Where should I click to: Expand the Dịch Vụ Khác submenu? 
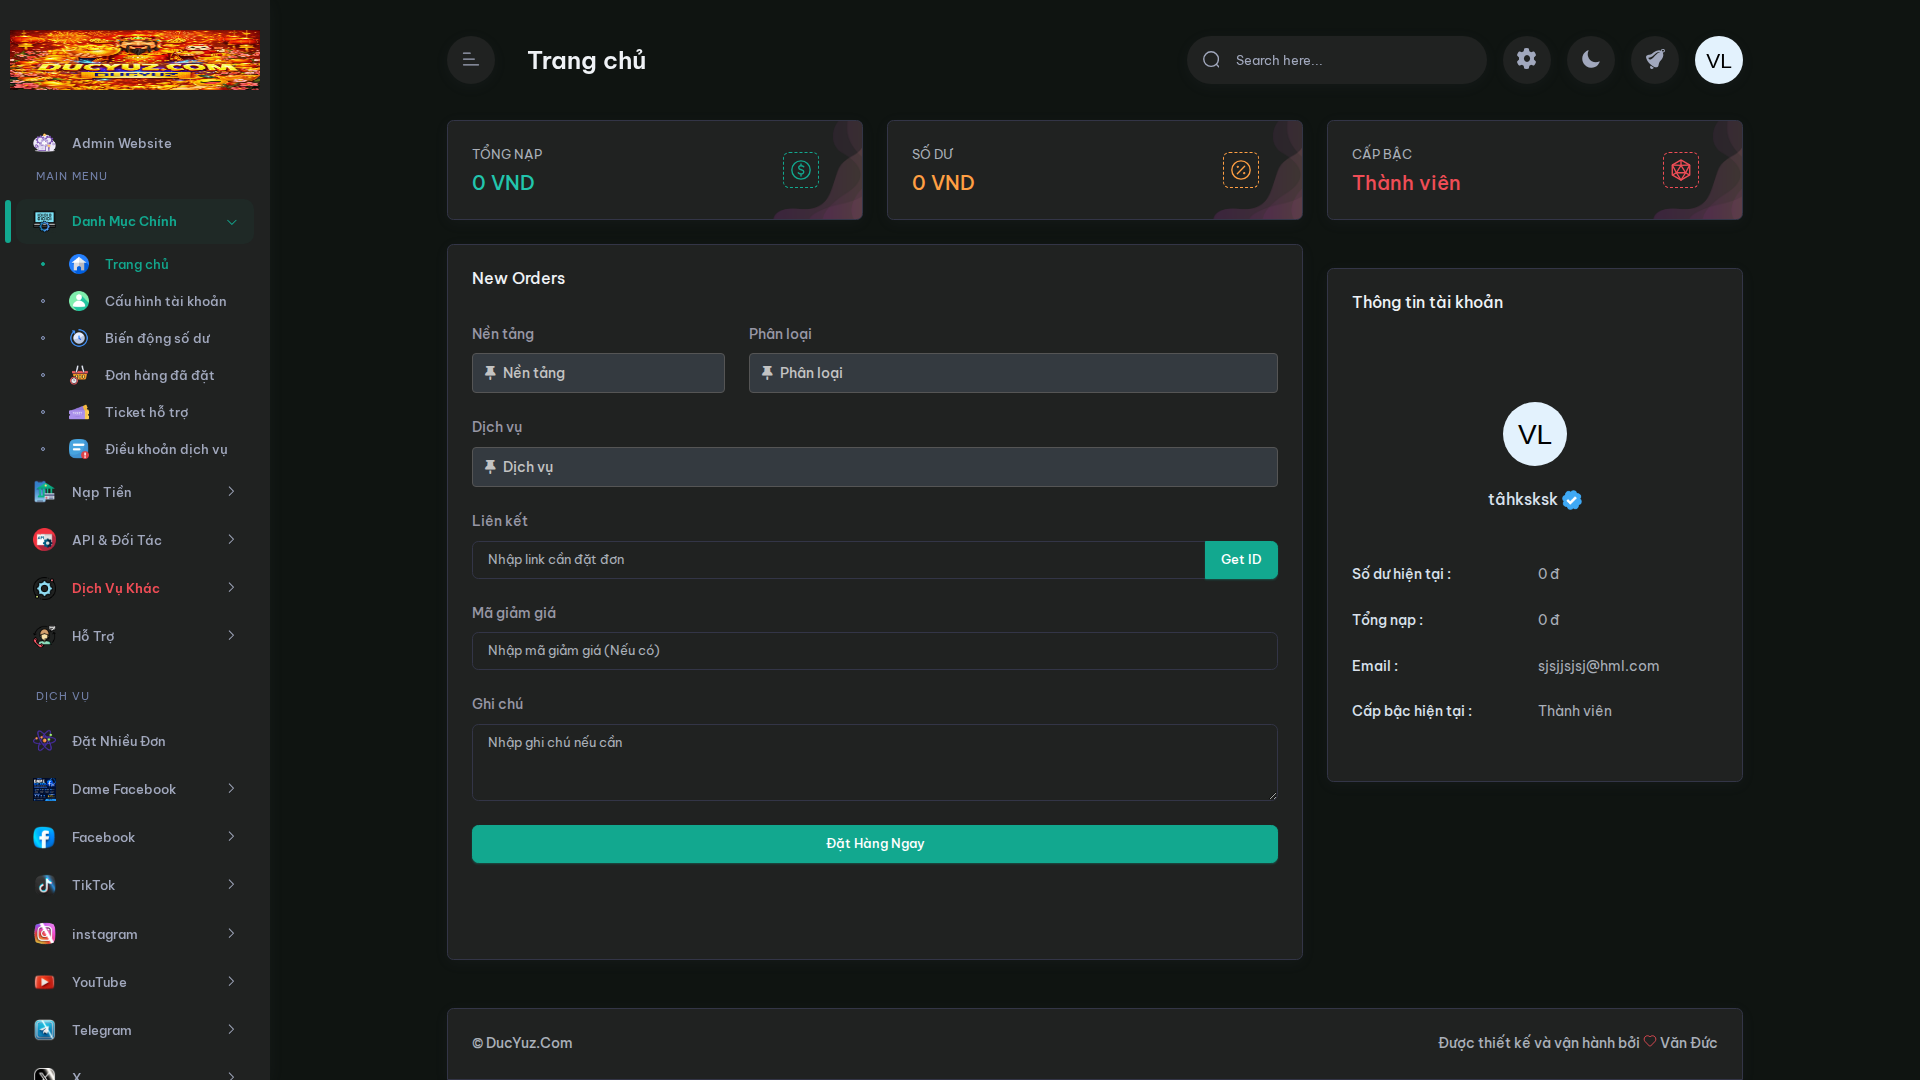135,588
